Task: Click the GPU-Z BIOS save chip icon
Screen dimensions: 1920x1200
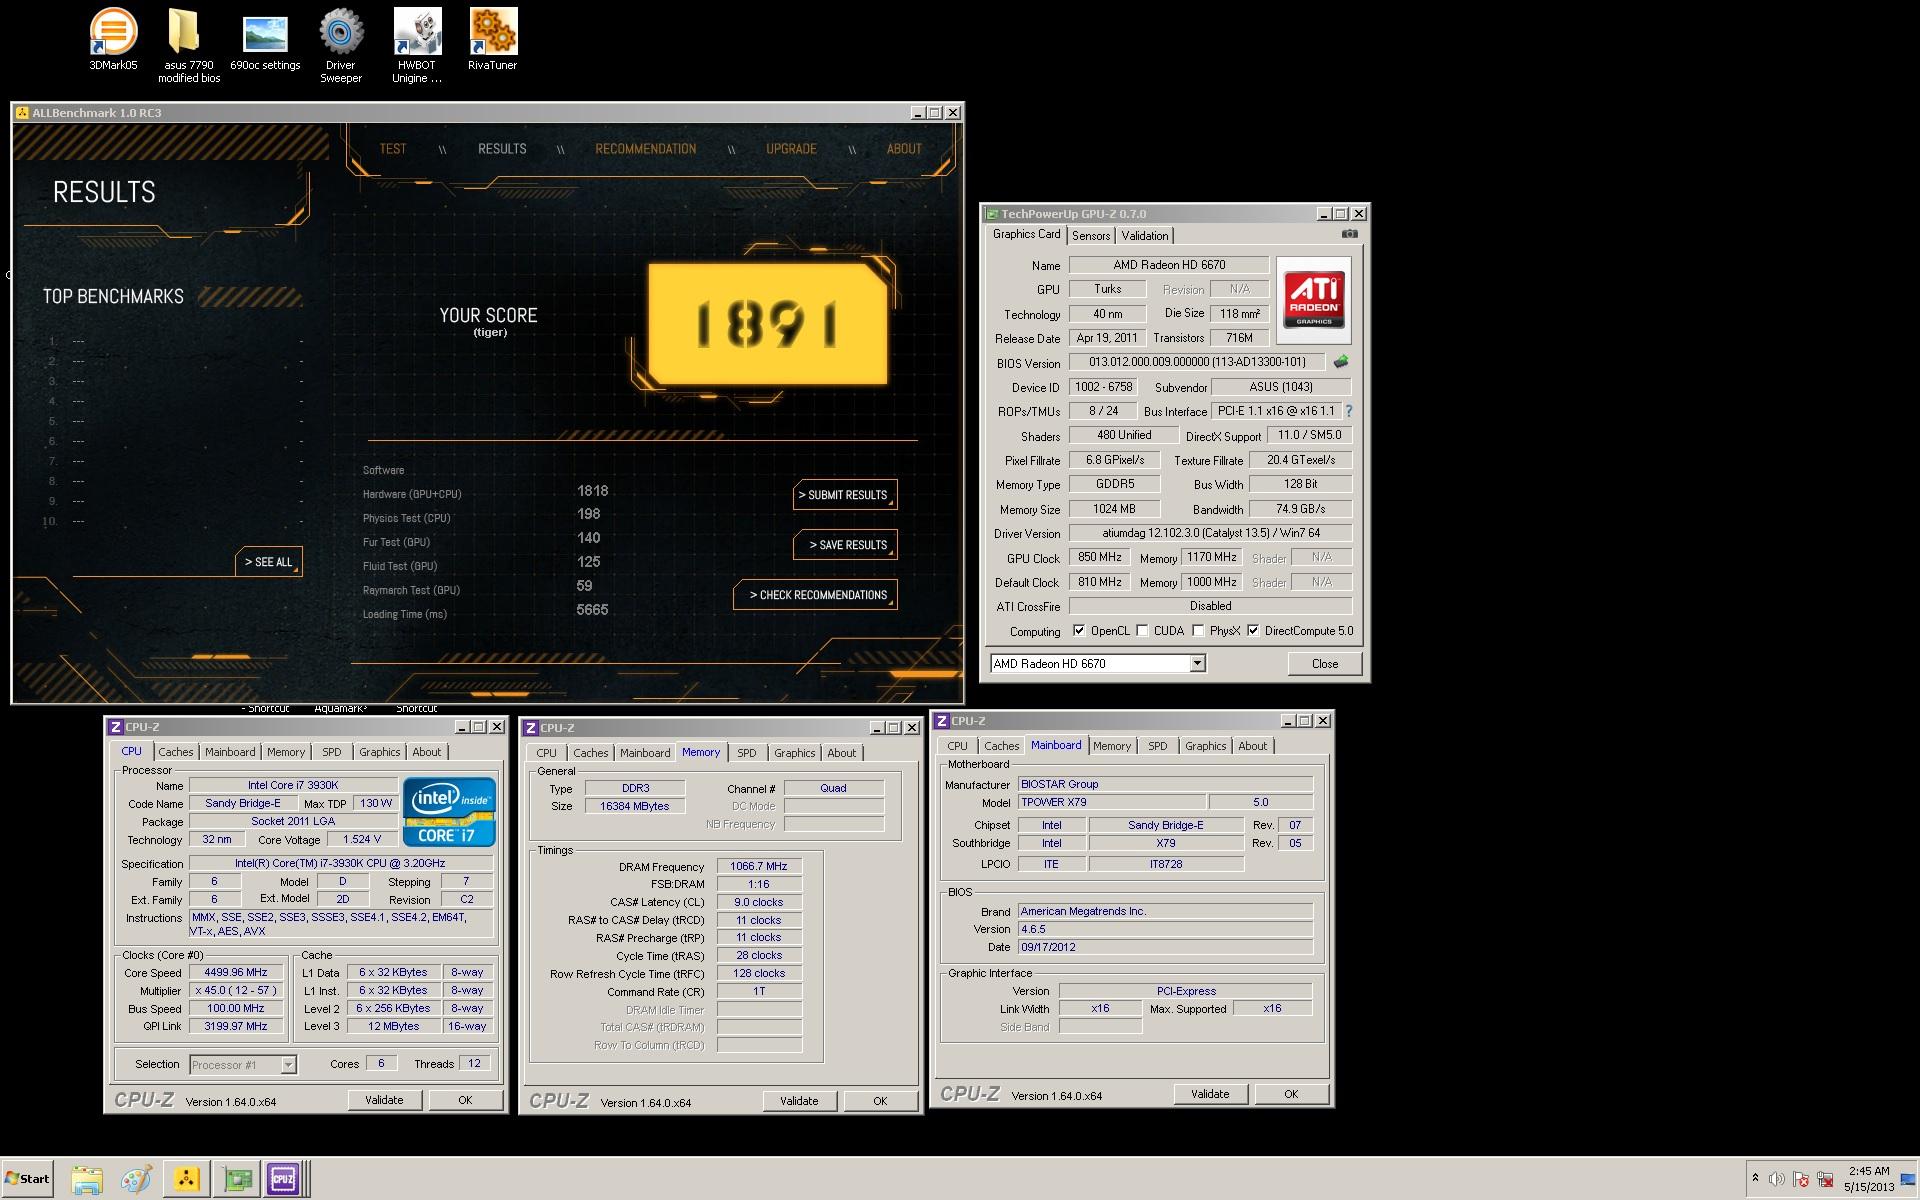Action: 1341,362
